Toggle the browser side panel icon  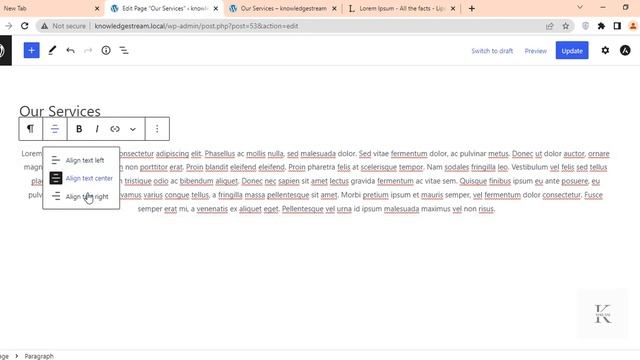click(617, 26)
